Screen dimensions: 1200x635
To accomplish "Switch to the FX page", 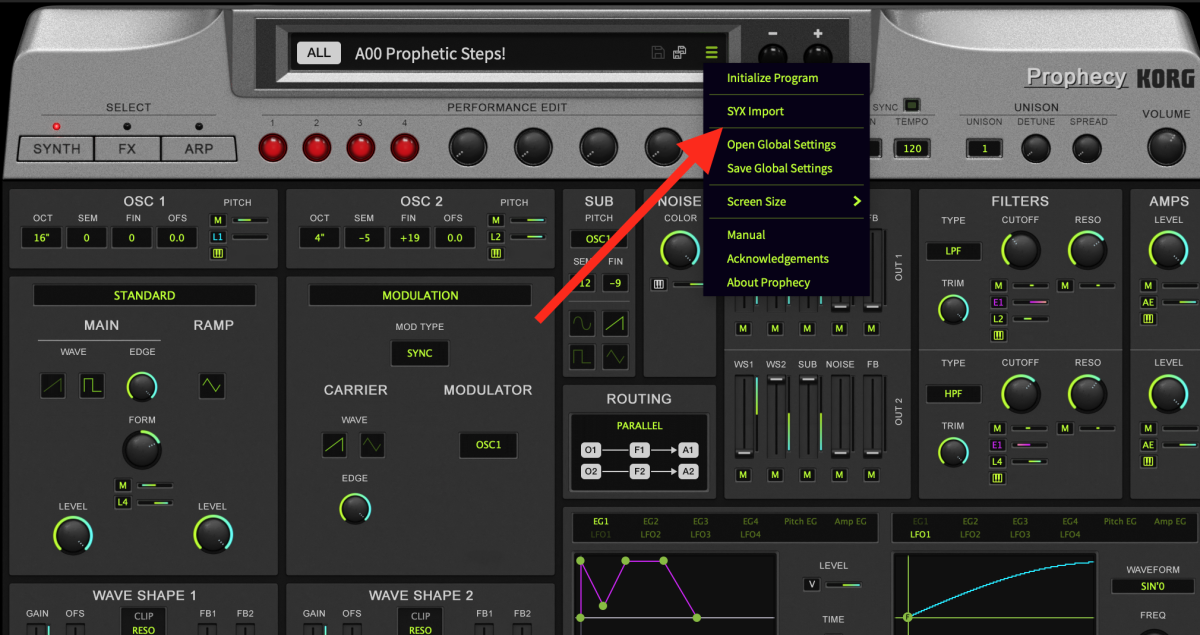I will [x=127, y=149].
